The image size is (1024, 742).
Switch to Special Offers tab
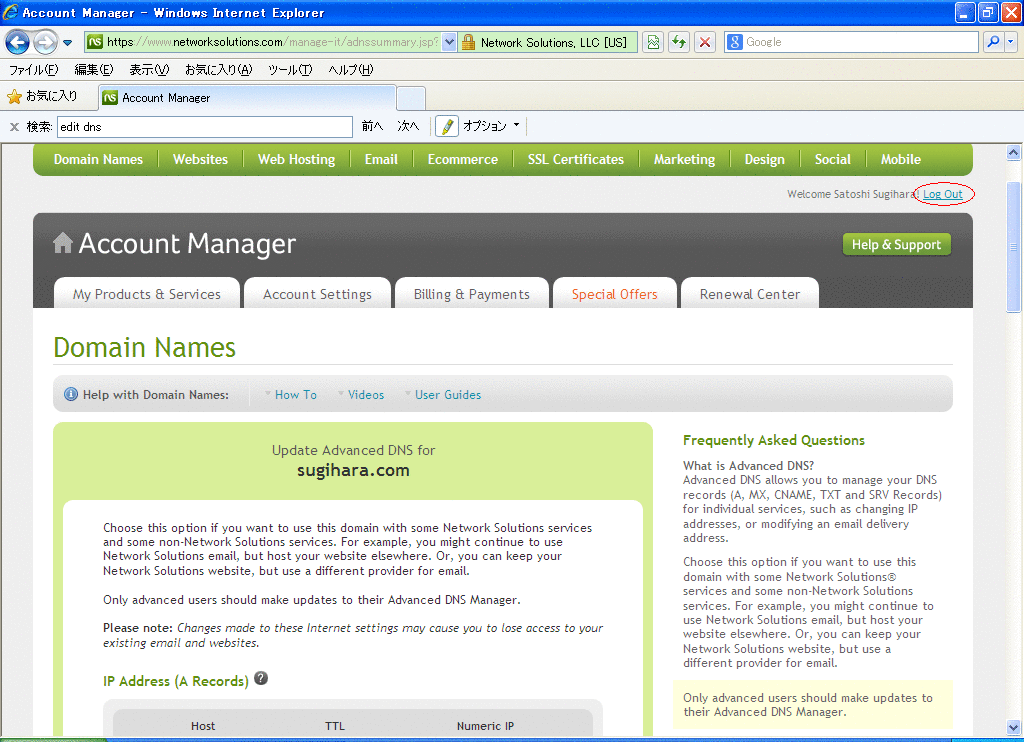615,295
